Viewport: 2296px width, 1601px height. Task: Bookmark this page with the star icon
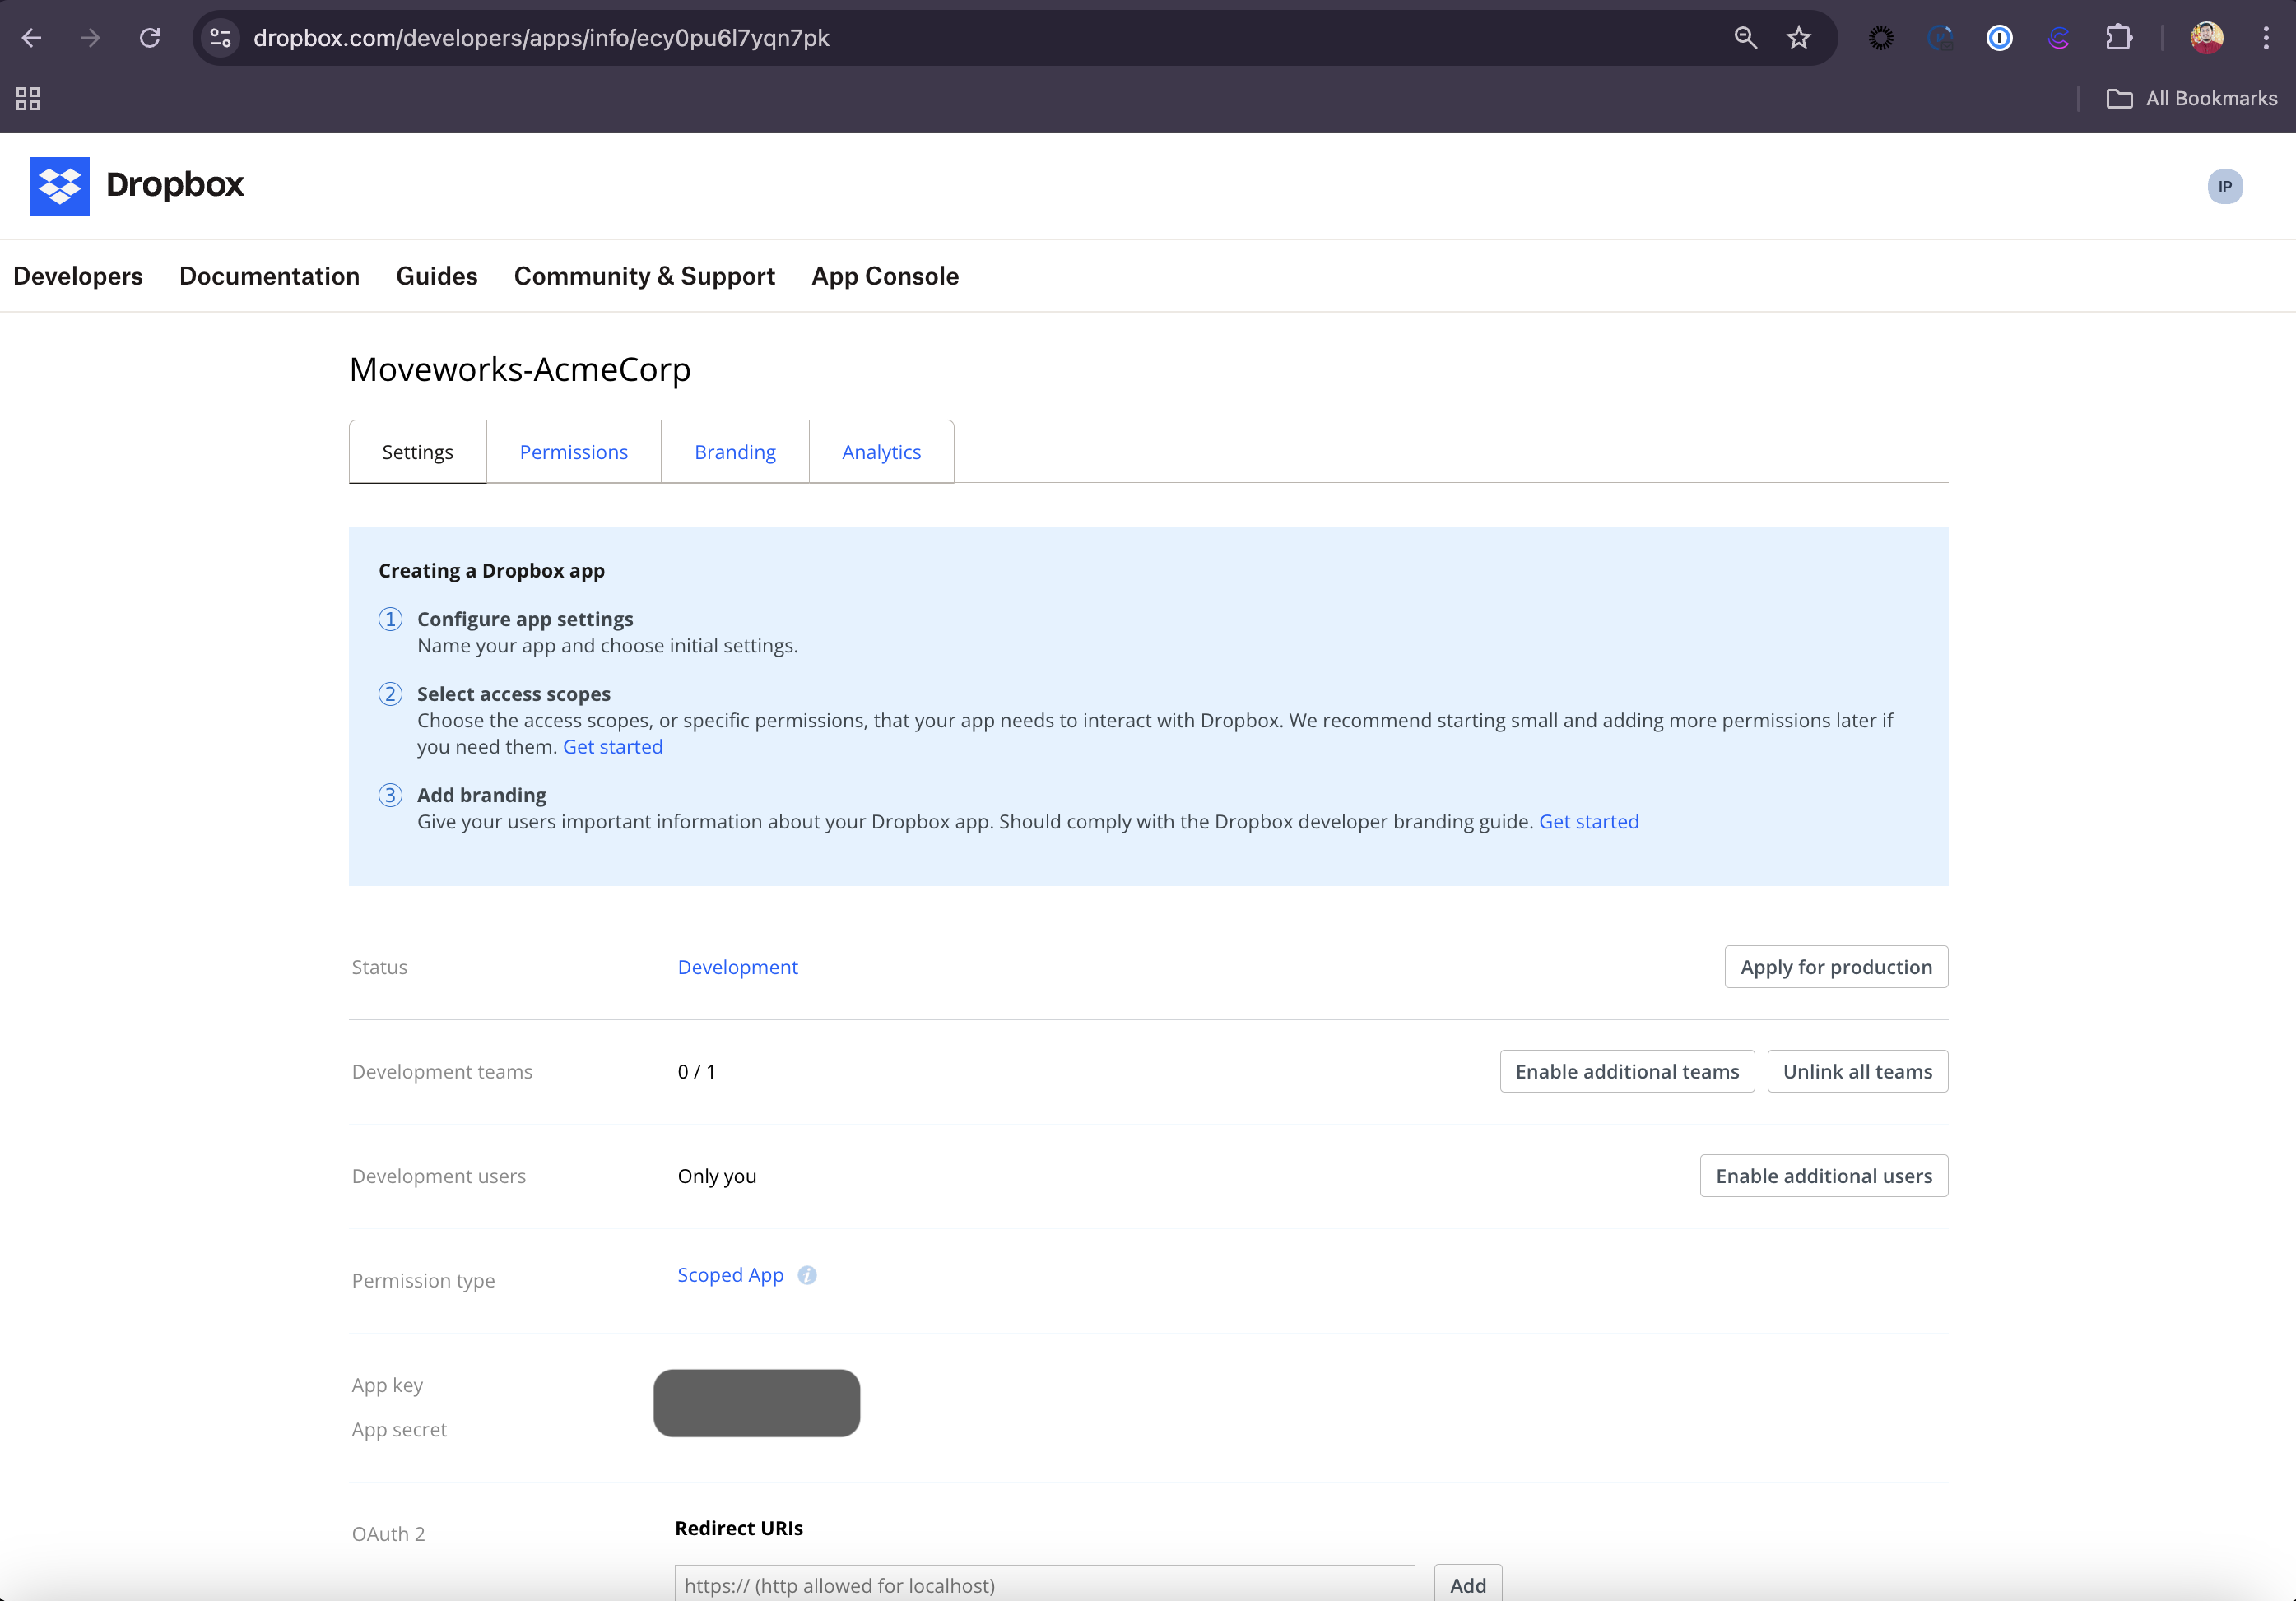click(1799, 38)
